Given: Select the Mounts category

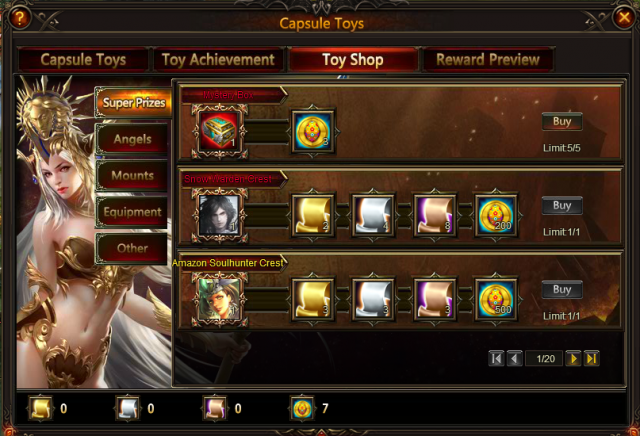Looking at the screenshot, I should pos(132,176).
